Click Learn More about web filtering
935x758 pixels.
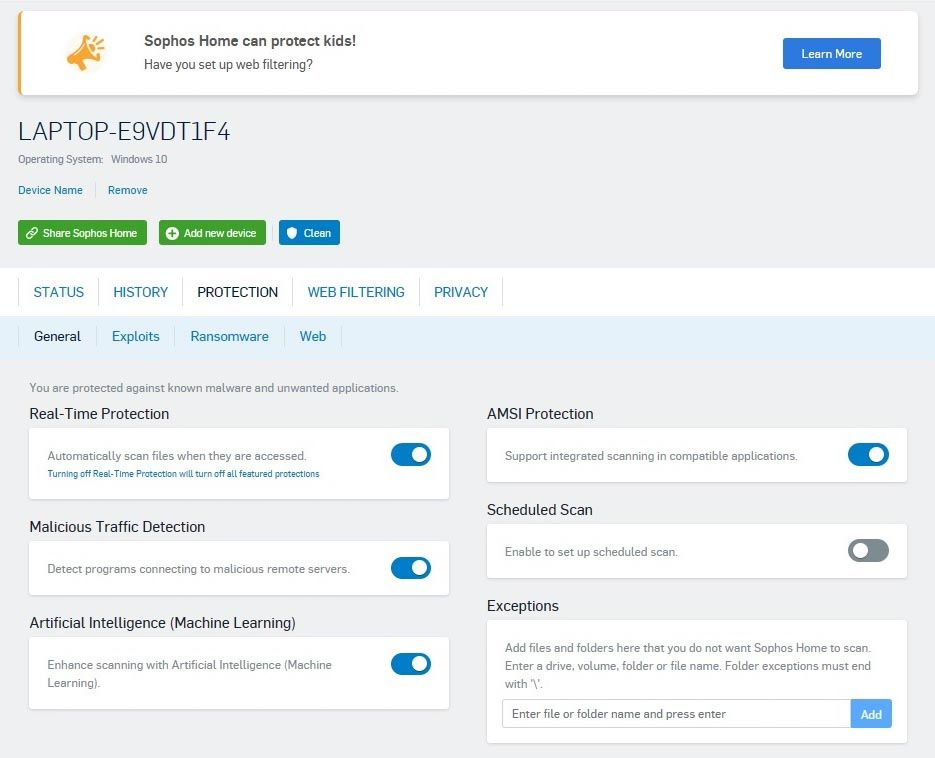[831, 53]
